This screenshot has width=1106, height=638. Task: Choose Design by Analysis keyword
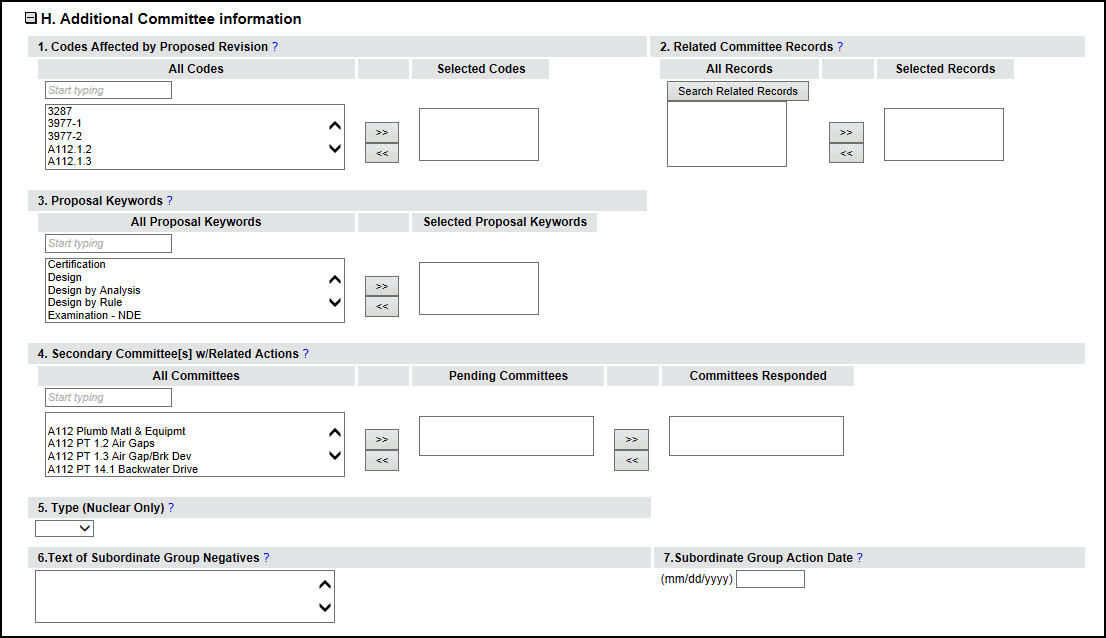[94, 290]
